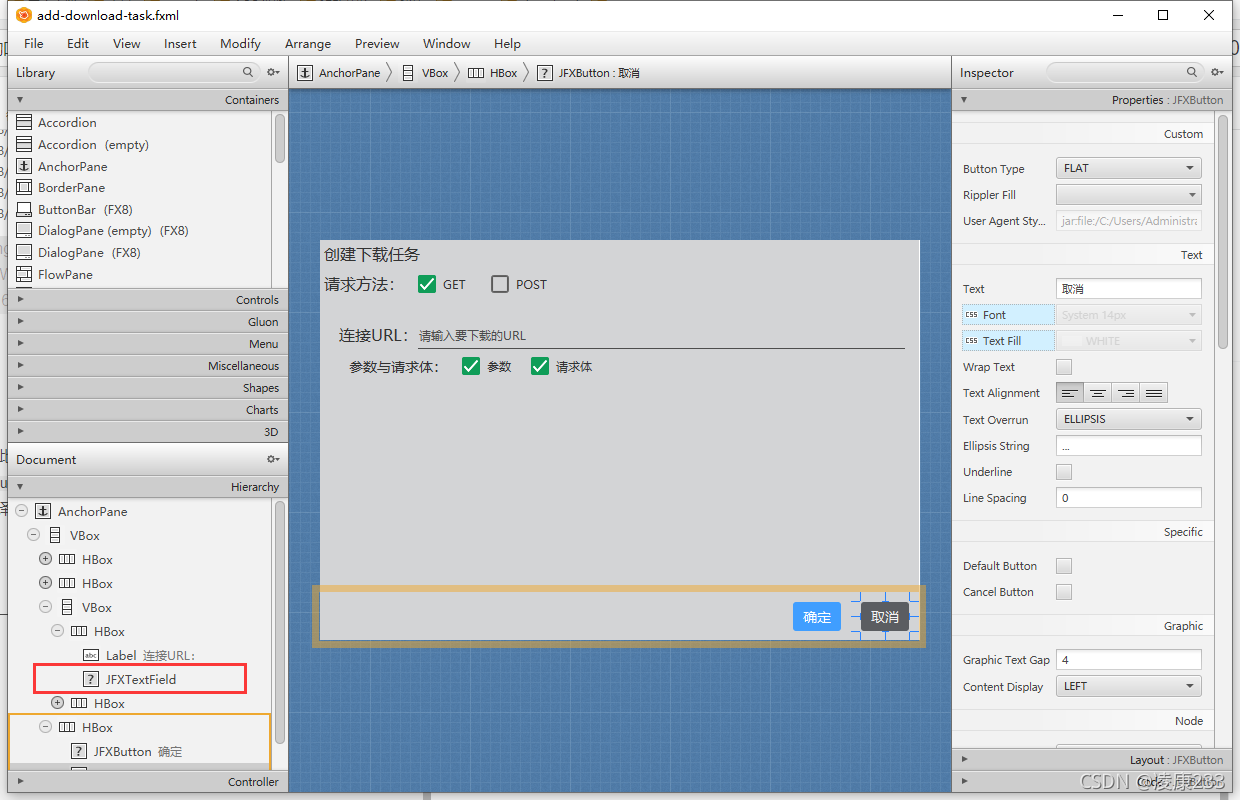Click the Label 连接URL hierarchy icon
Viewport: 1240px width, 800px height.
click(x=91, y=655)
